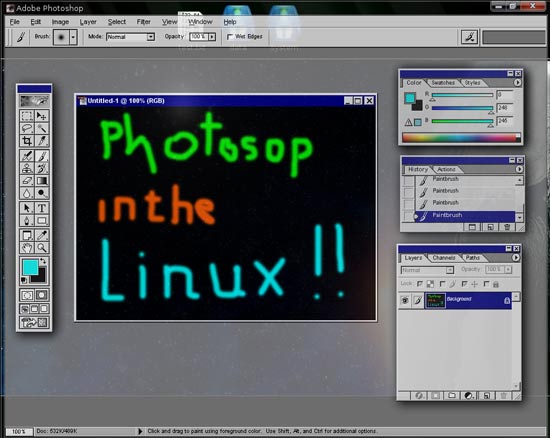550x438 pixels.
Task: Create new layer set folder button
Action: click(452, 396)
